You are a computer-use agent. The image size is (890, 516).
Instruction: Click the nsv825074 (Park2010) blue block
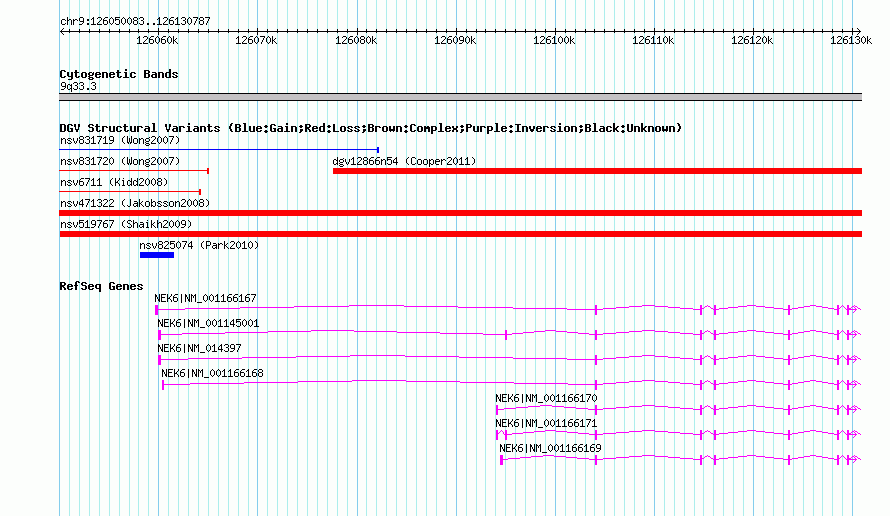click(157, 255)
